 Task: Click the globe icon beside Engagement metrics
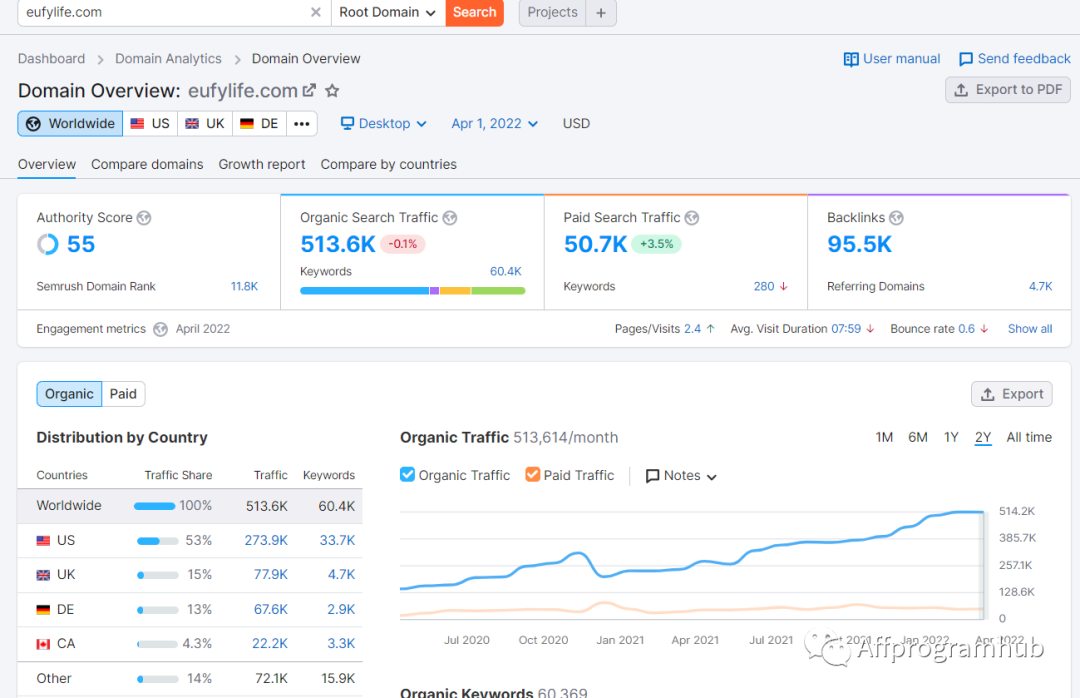click(160, 329)
